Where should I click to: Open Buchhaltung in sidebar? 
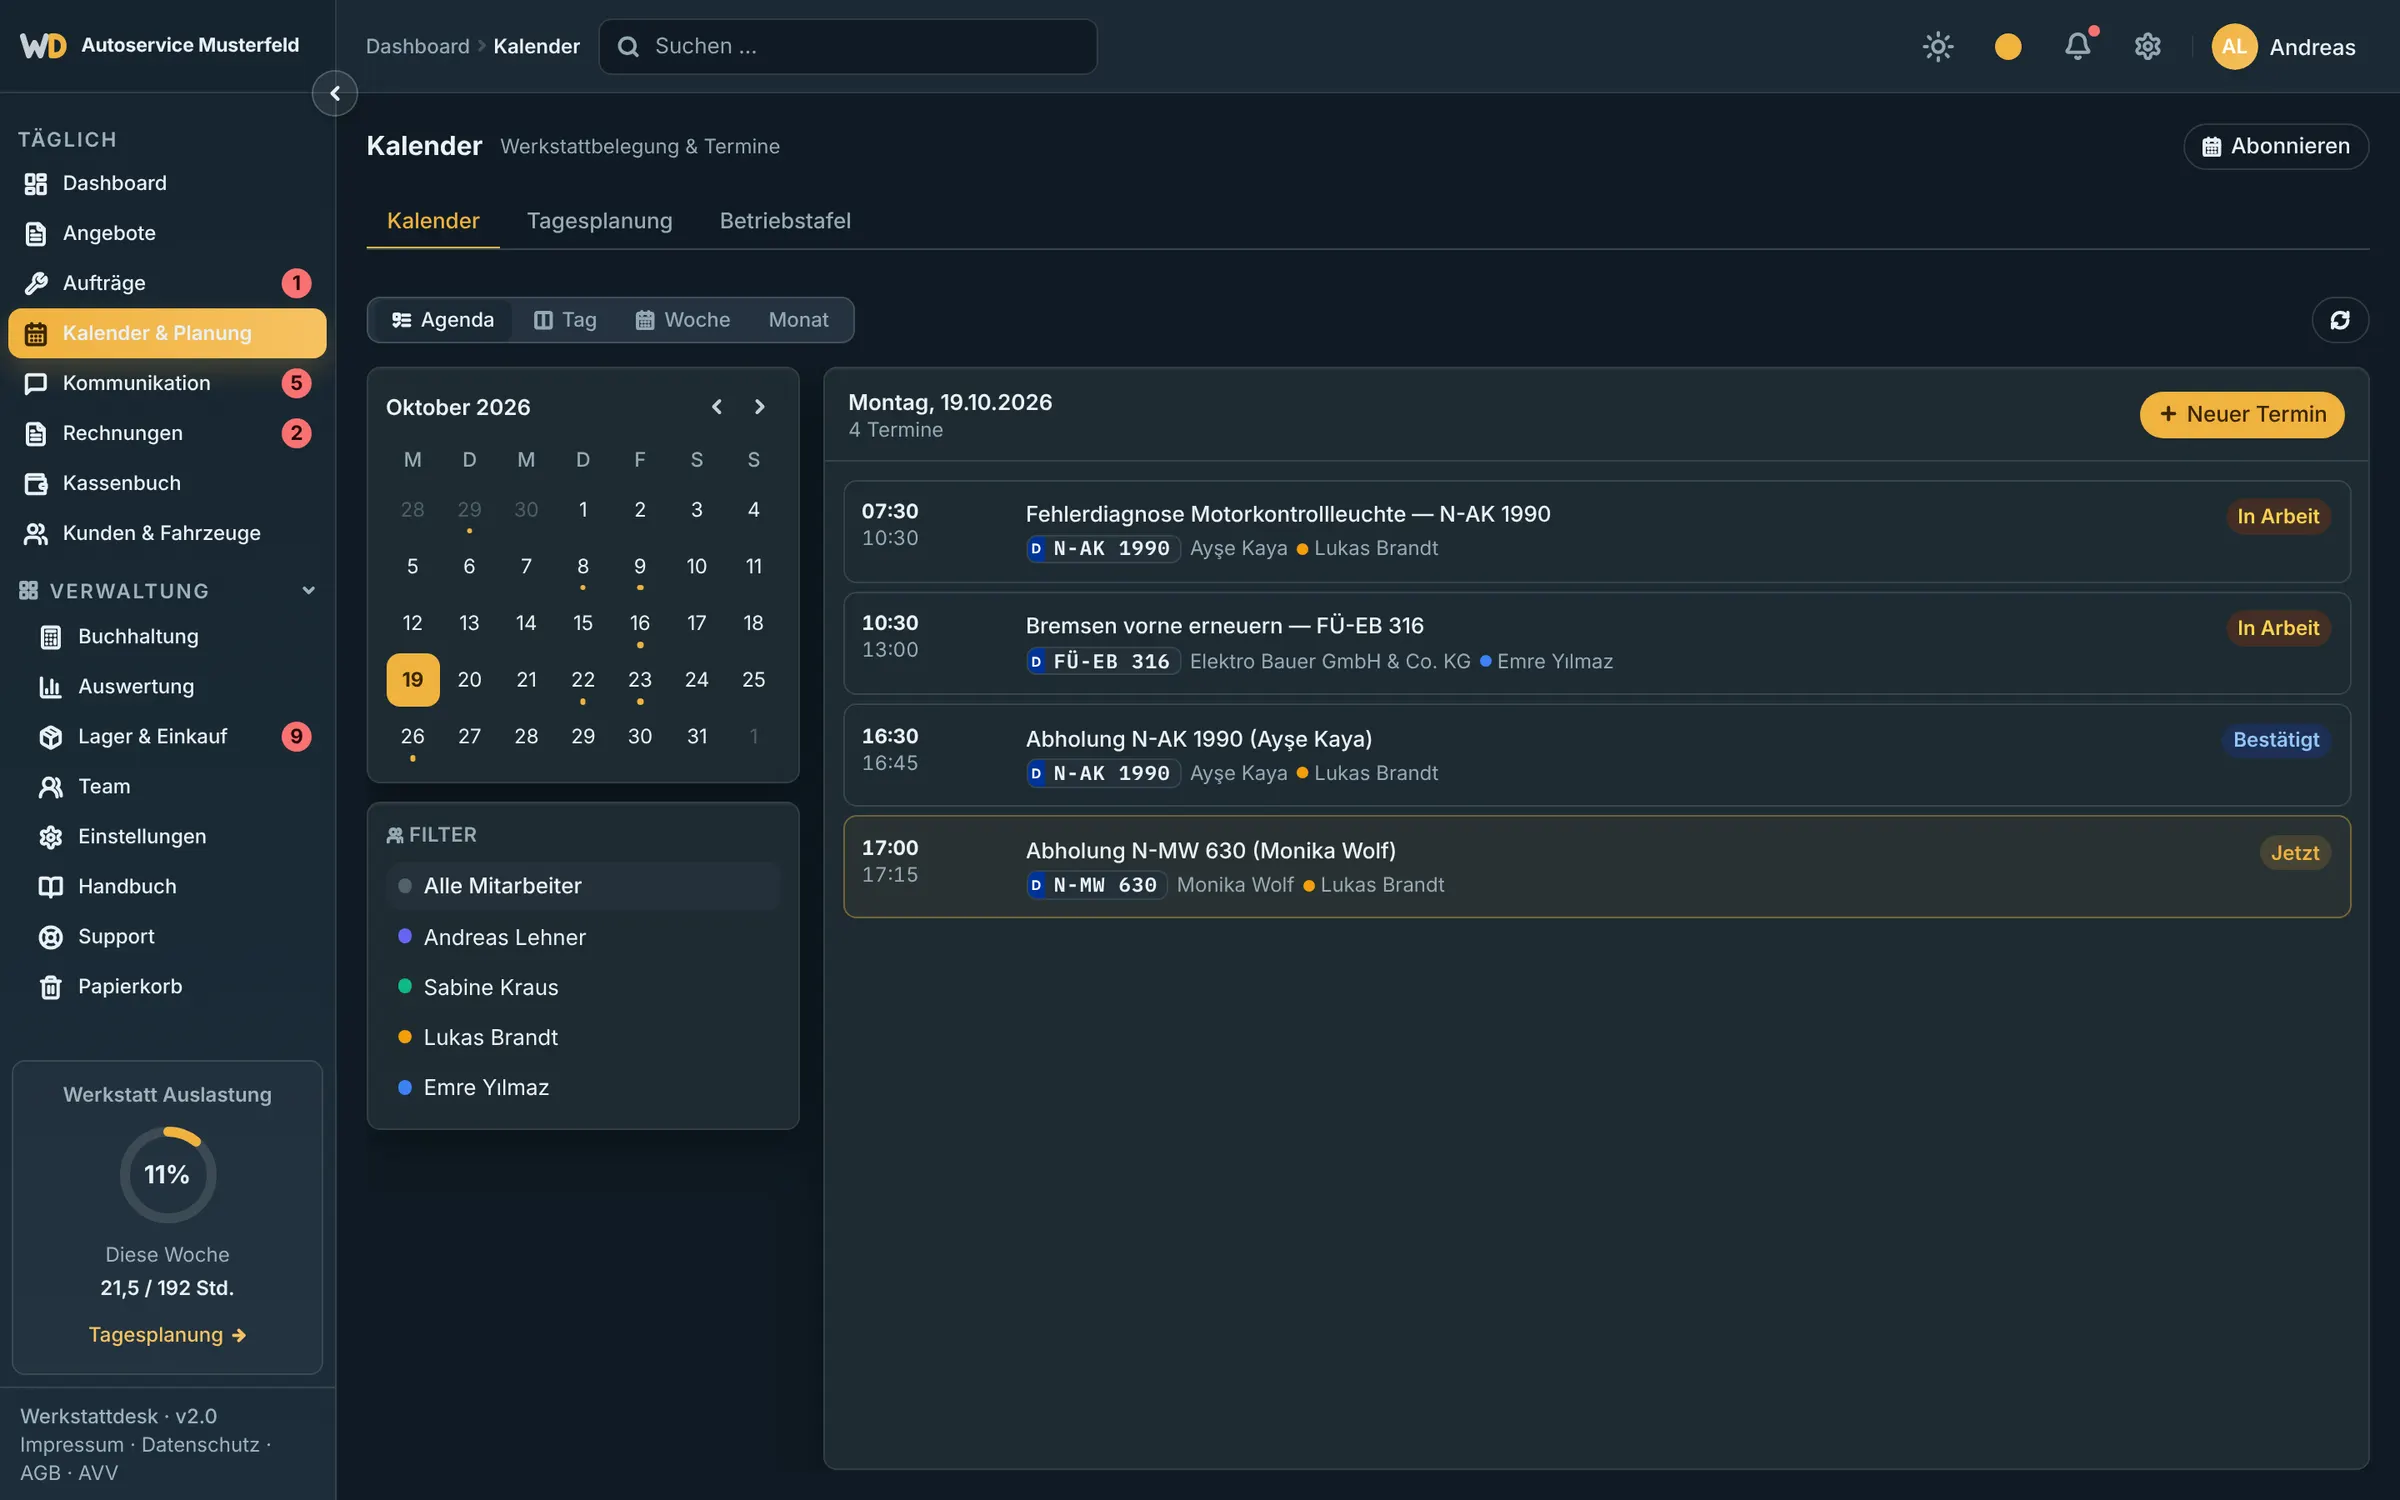pos(175,636)
